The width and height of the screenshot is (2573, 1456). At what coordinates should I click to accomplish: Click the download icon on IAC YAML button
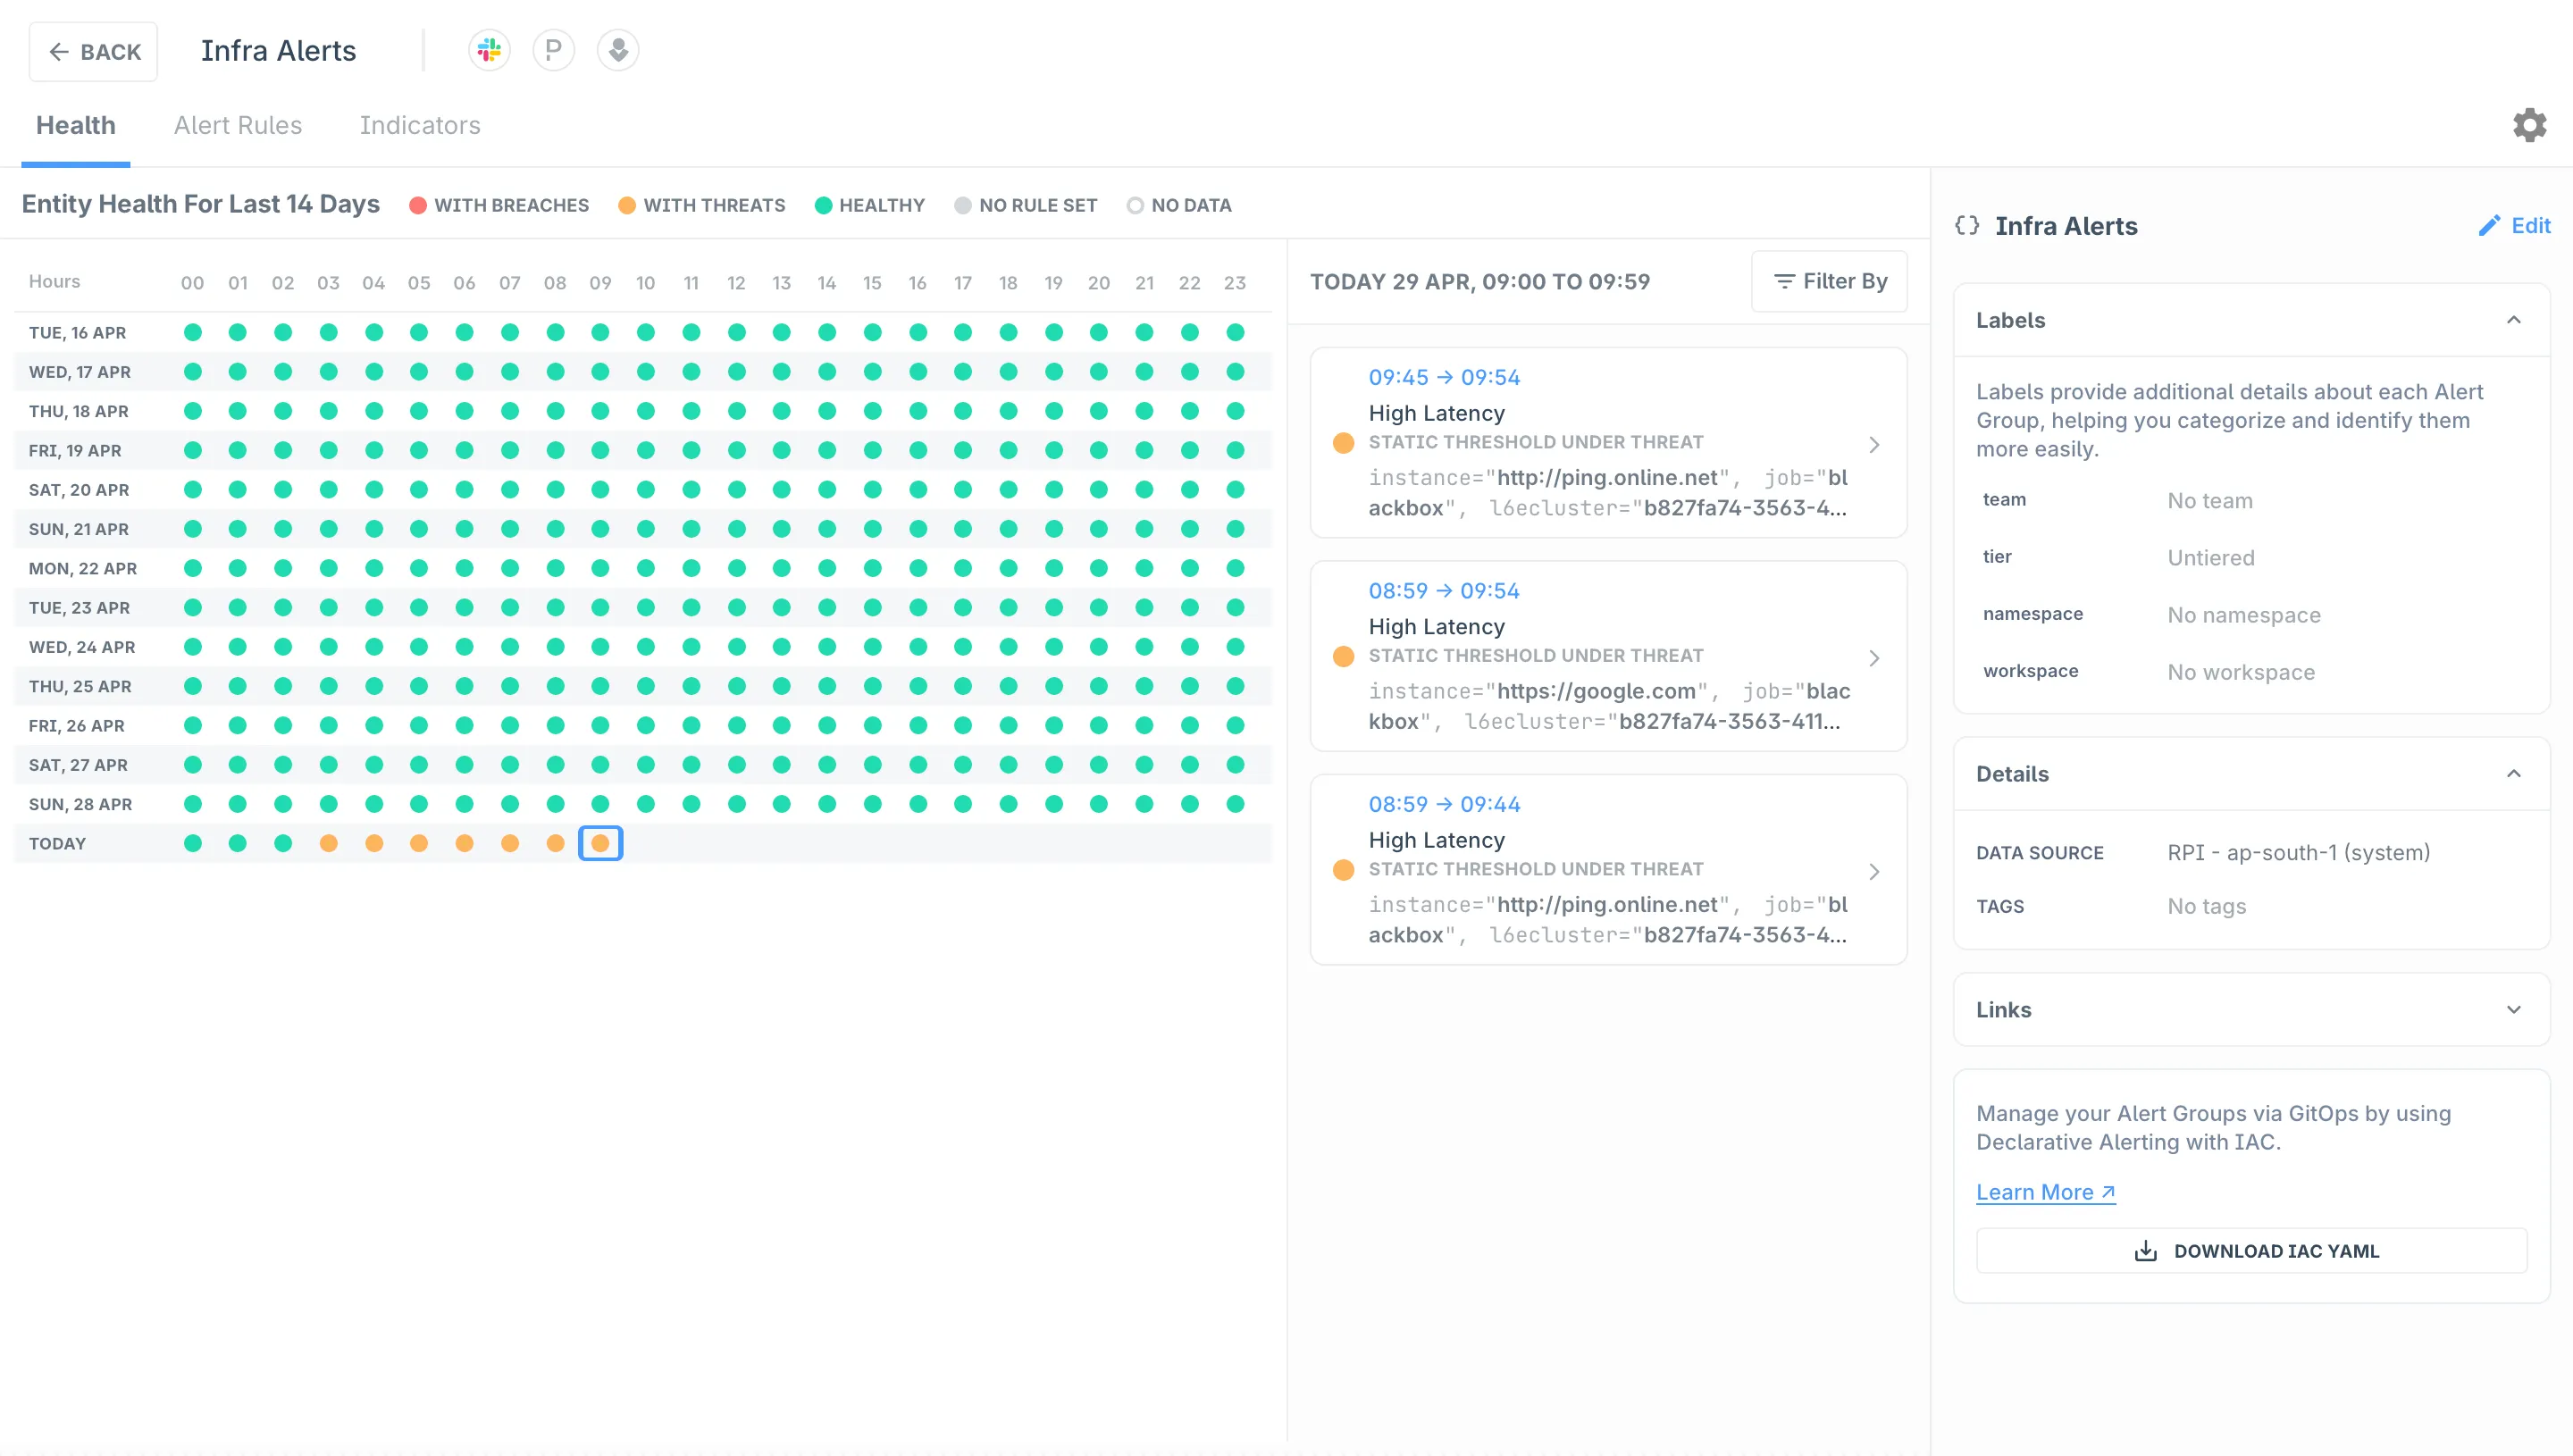pyautogui.click(x=2145, y=1251)
